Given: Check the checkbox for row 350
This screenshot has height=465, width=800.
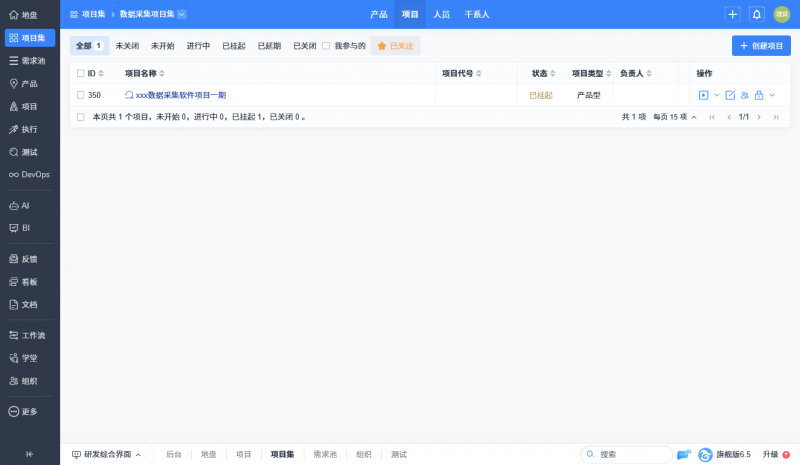Looking at the screenshot, I should point(81,95).
